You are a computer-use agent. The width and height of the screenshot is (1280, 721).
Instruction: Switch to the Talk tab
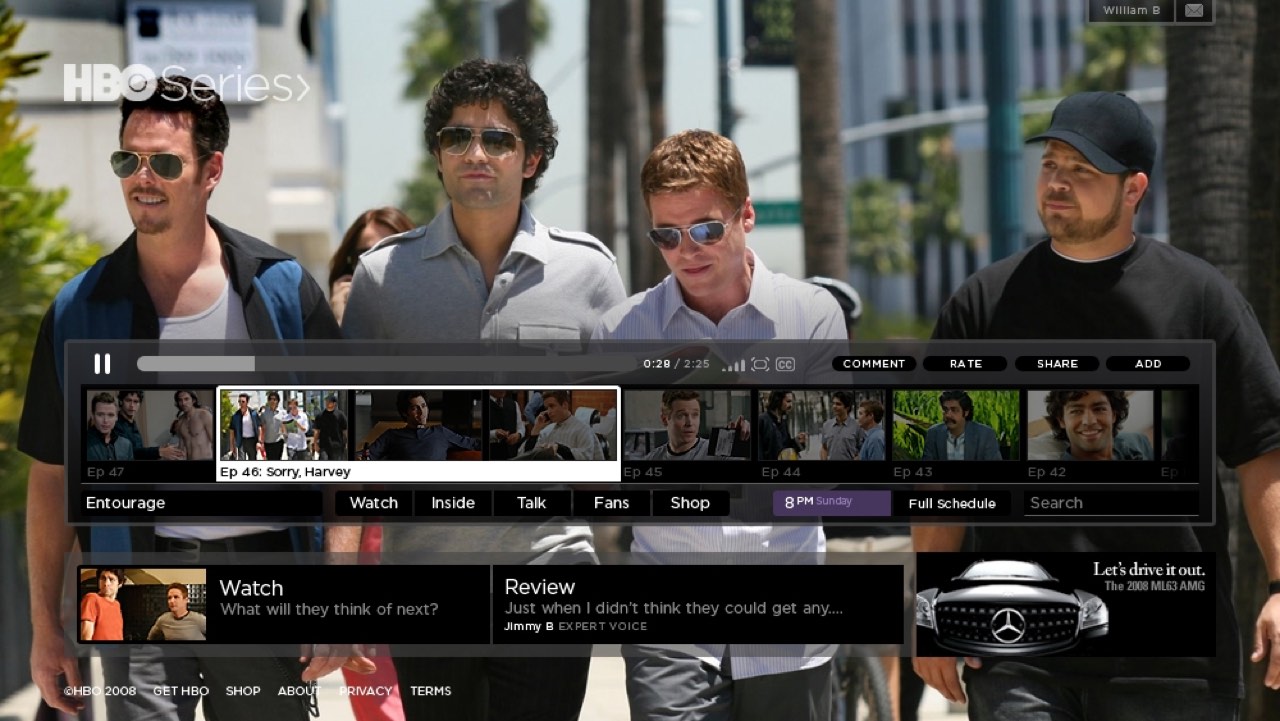tap(532, 503)
